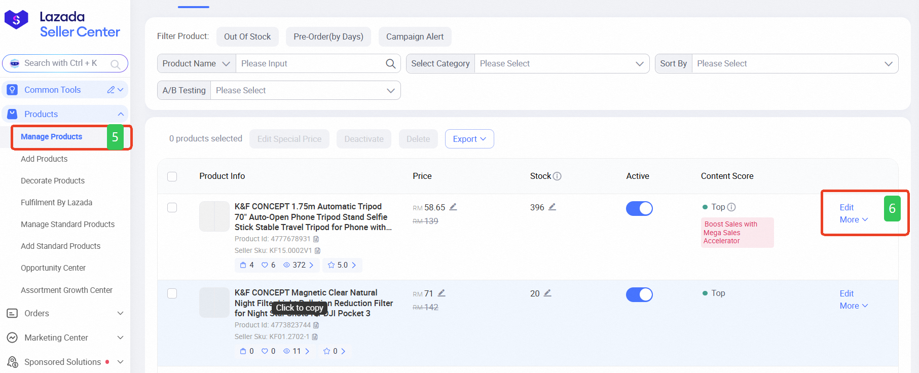
Task: Edit stock pencil icon next to 20
Action: click(x=547, y=293)
